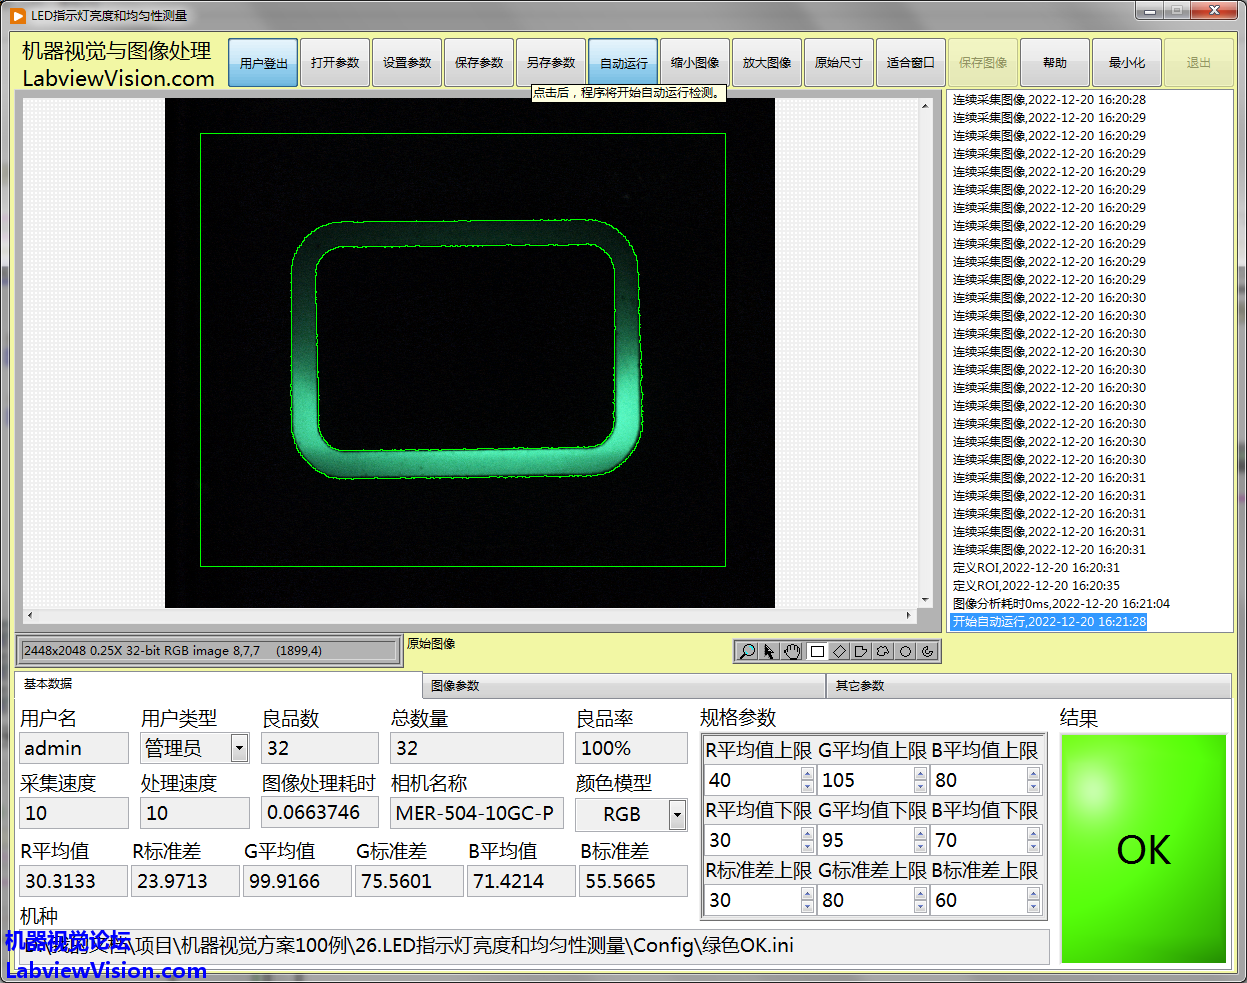This screenshot has width=1247, height=983.
Task: Open the 用户类型 dropdown
Action: coord(239,748)
